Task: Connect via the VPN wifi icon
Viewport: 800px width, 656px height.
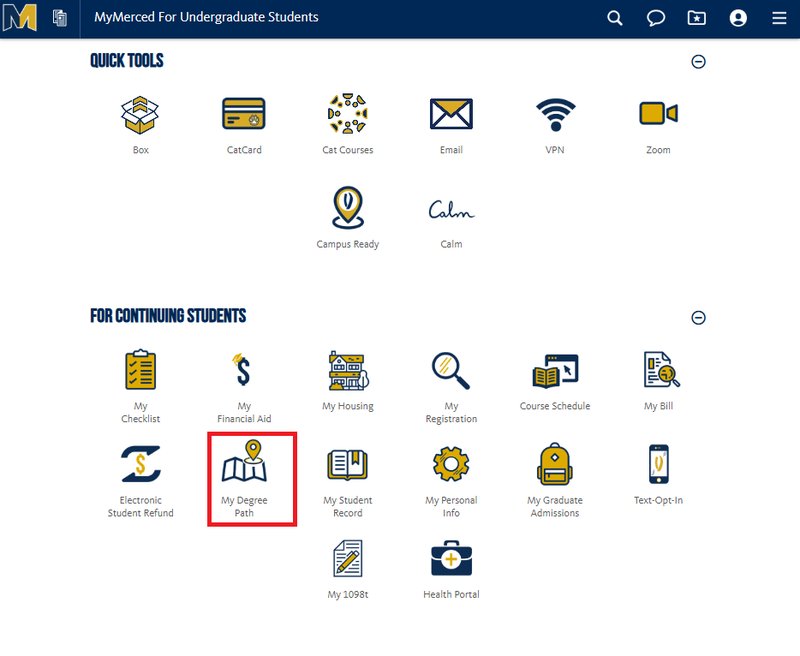Action: [x=555, y=114]
